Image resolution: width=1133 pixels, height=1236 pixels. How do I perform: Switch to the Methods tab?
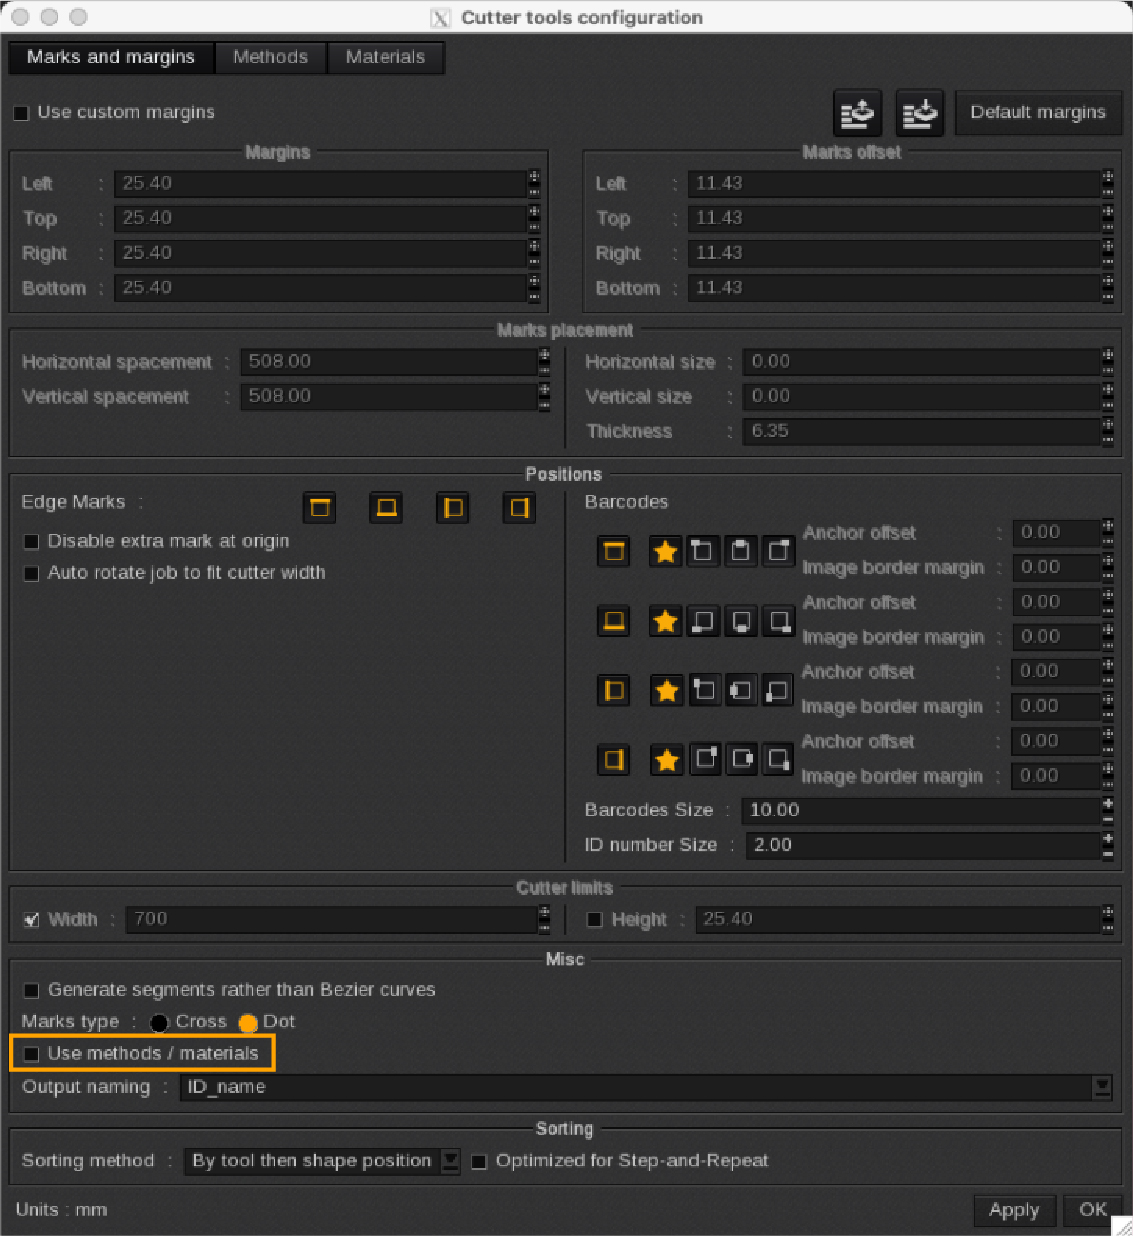[271, 57]
